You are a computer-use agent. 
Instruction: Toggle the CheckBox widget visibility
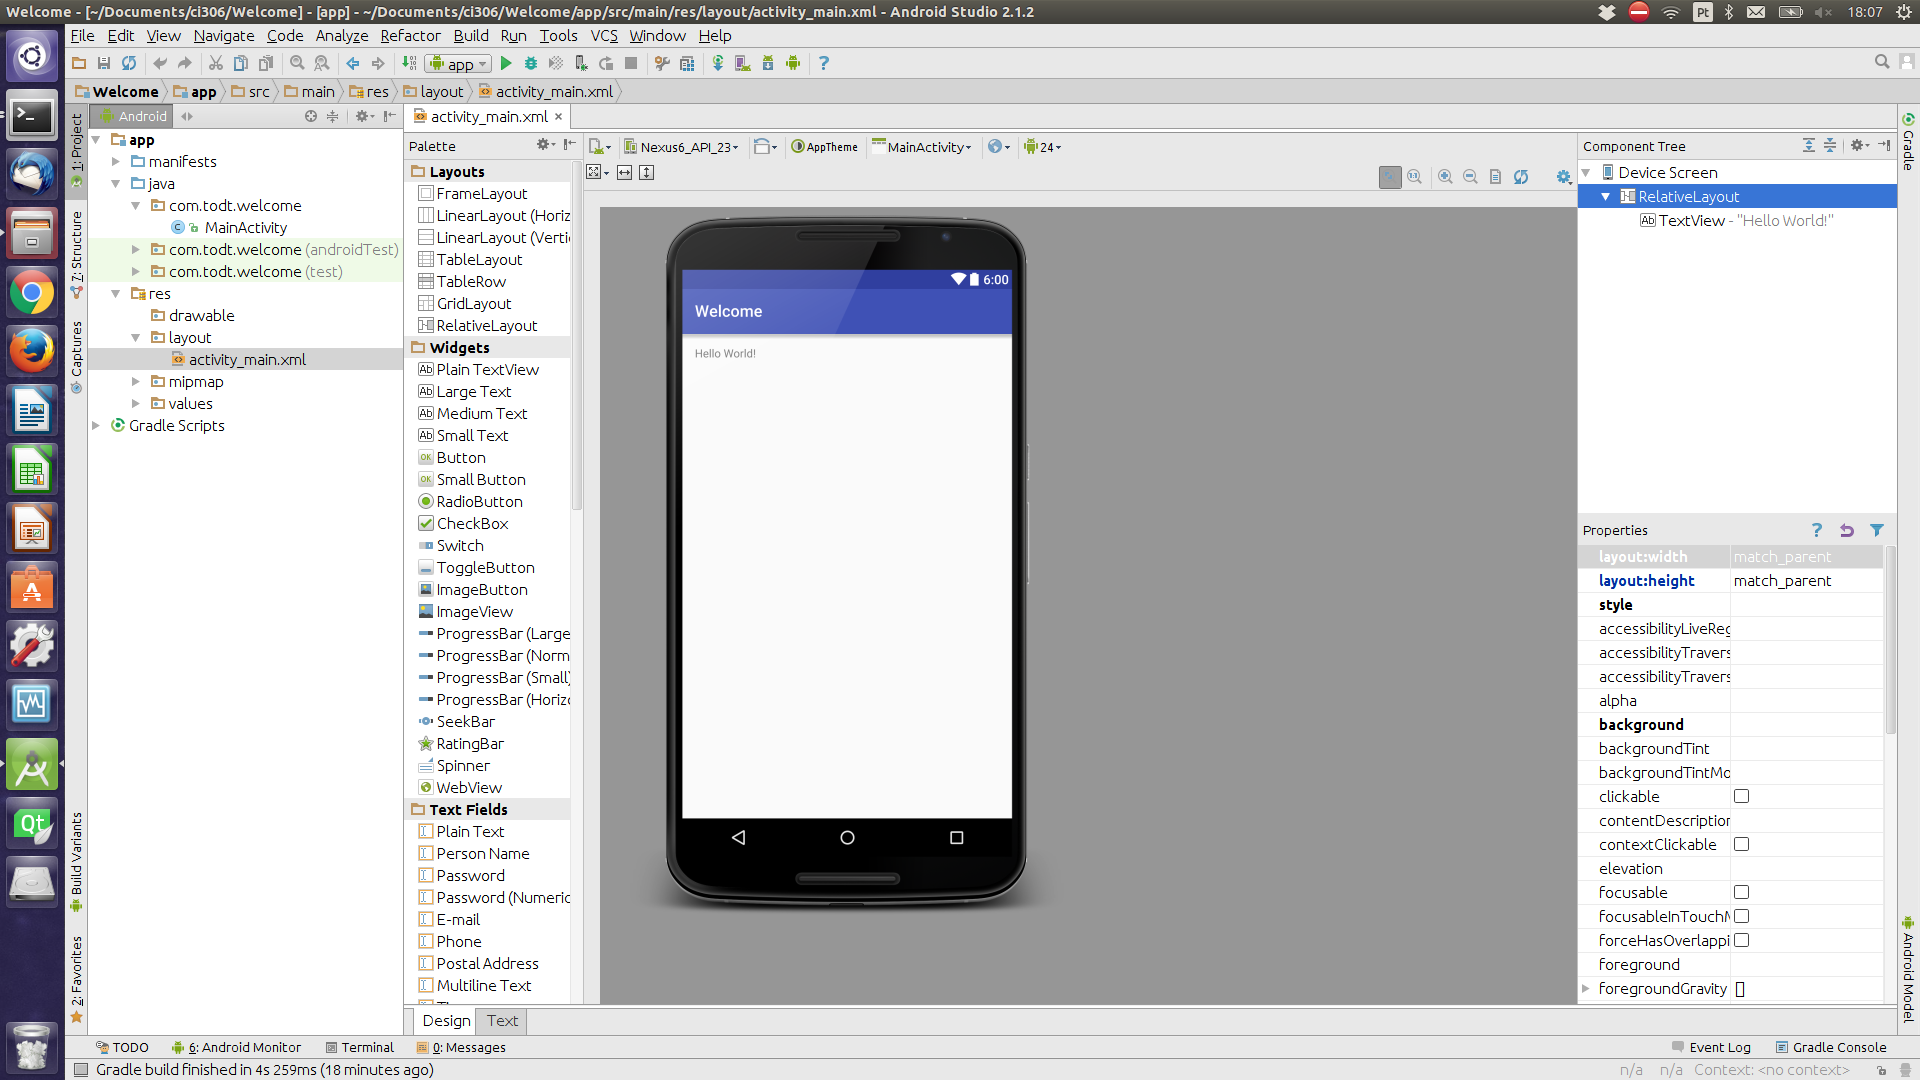(x=471, y=524)
